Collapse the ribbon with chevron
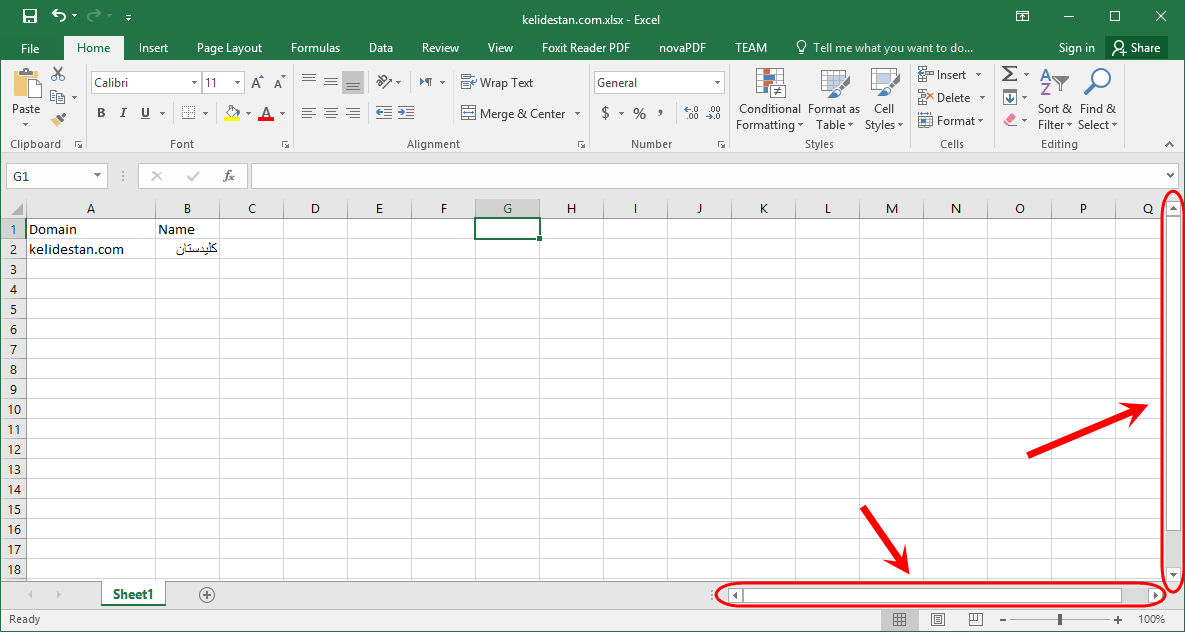1185x632 pixels. [1170, 144]
